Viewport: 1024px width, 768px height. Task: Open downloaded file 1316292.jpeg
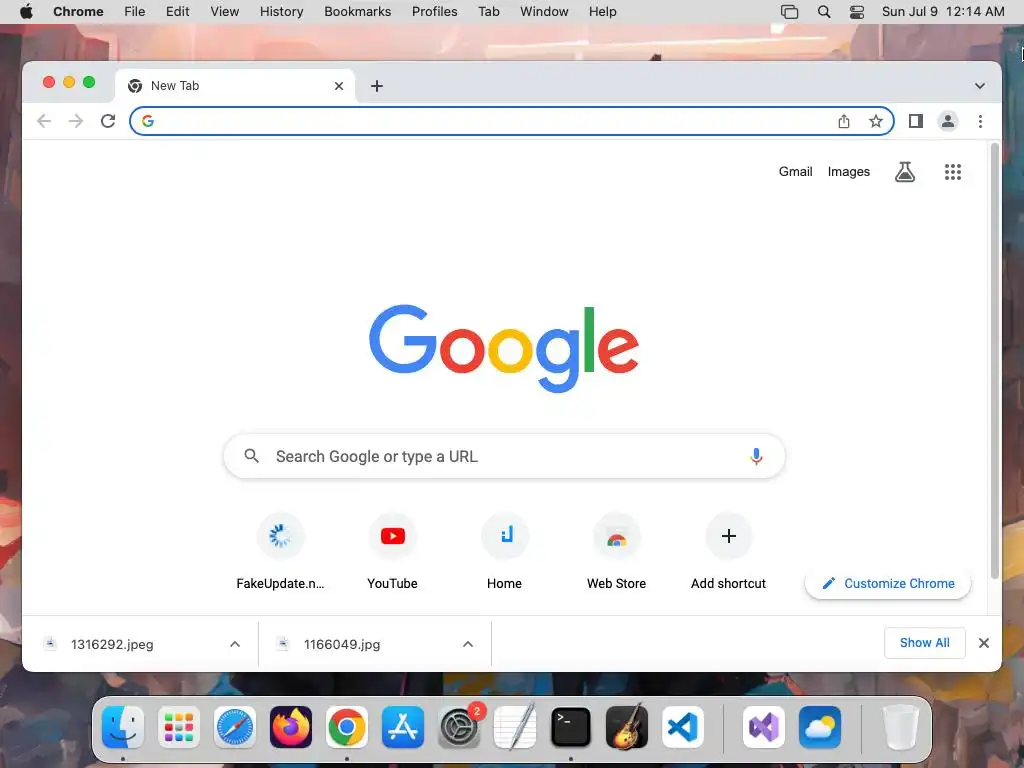112,644
